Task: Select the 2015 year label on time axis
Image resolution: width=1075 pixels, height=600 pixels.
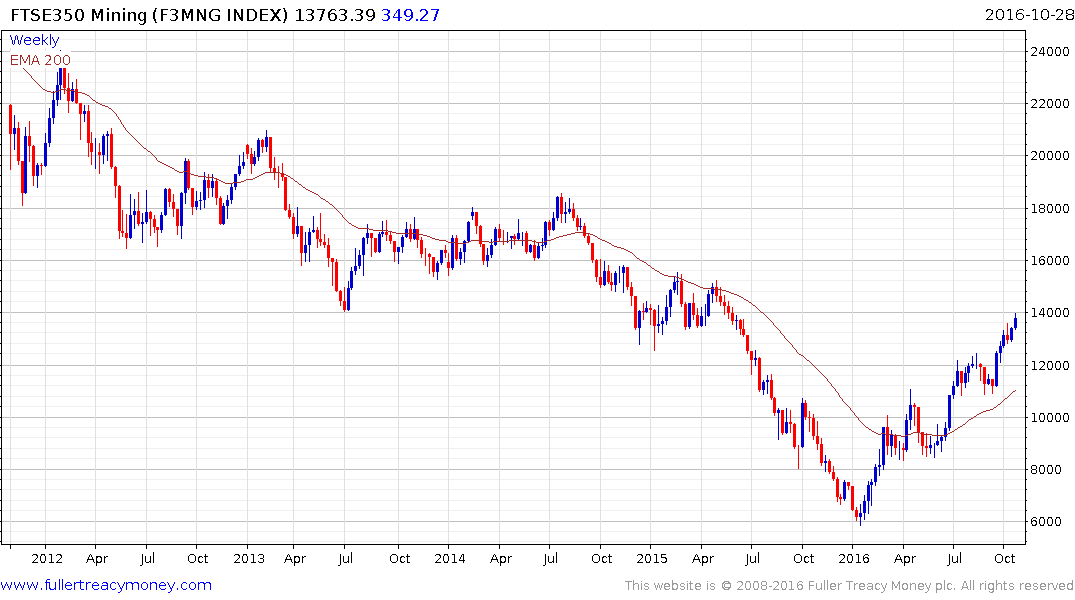Action: click(651, 558)
